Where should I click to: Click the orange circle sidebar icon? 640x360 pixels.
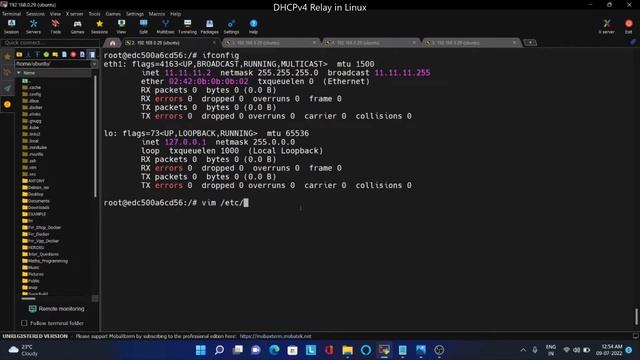(7, 104)
